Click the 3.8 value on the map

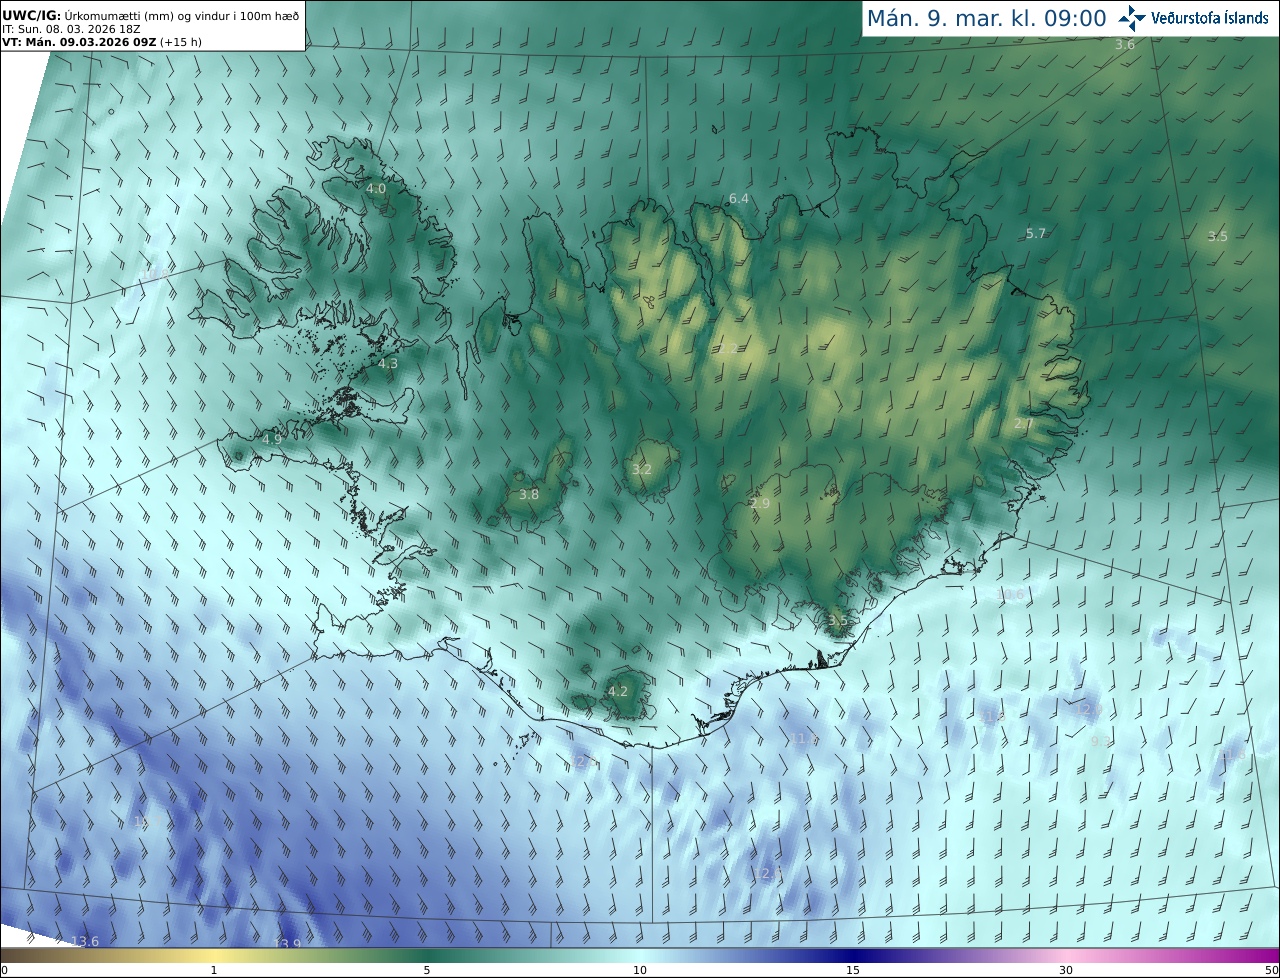529,494
